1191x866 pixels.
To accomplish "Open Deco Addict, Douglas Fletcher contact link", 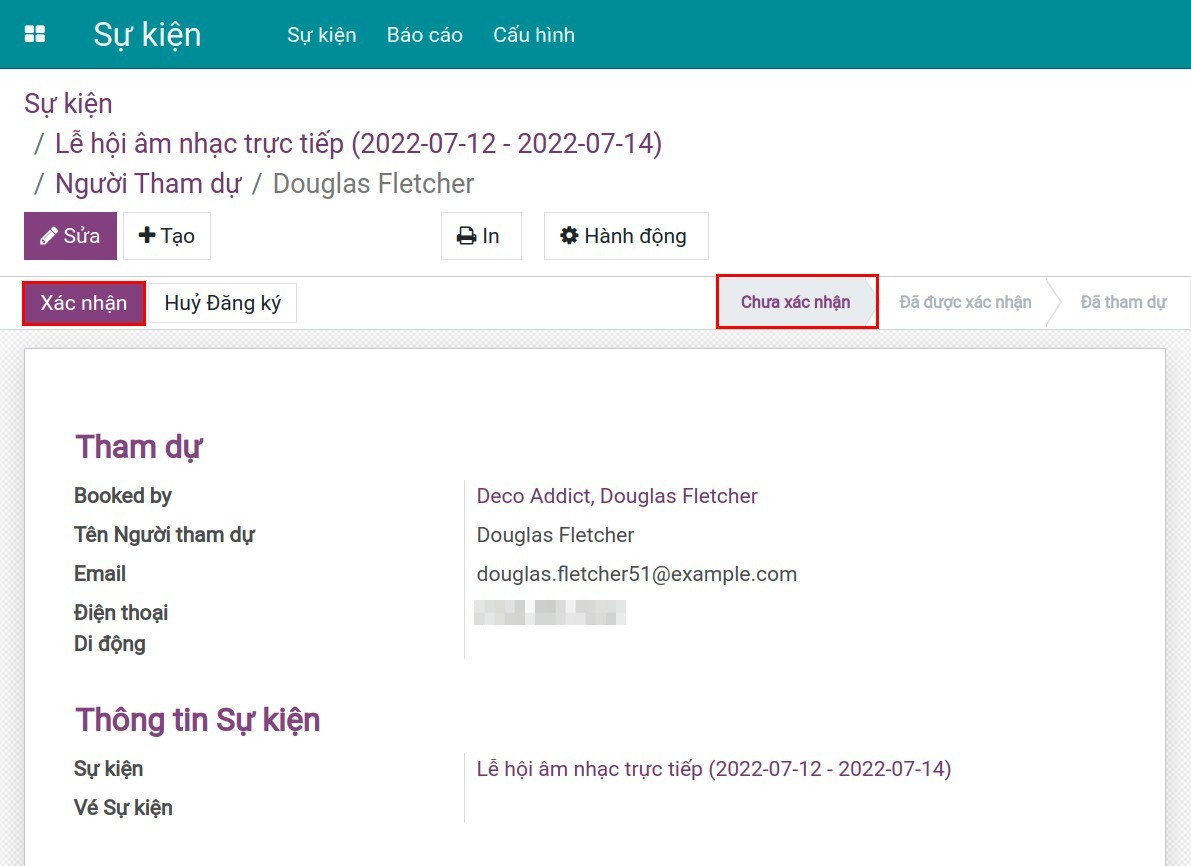I will coord(617,496).
